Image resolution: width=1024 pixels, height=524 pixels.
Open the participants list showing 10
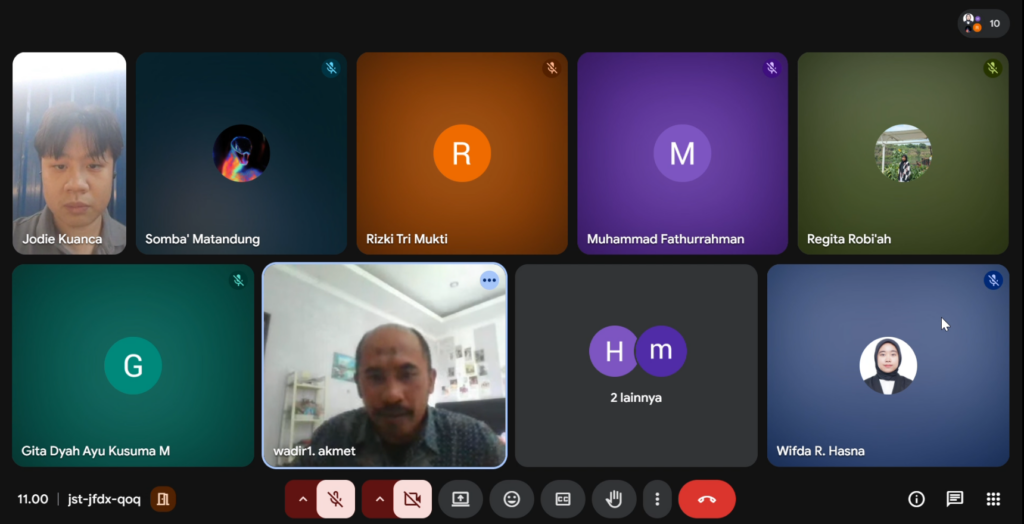(x=983, y=23)
